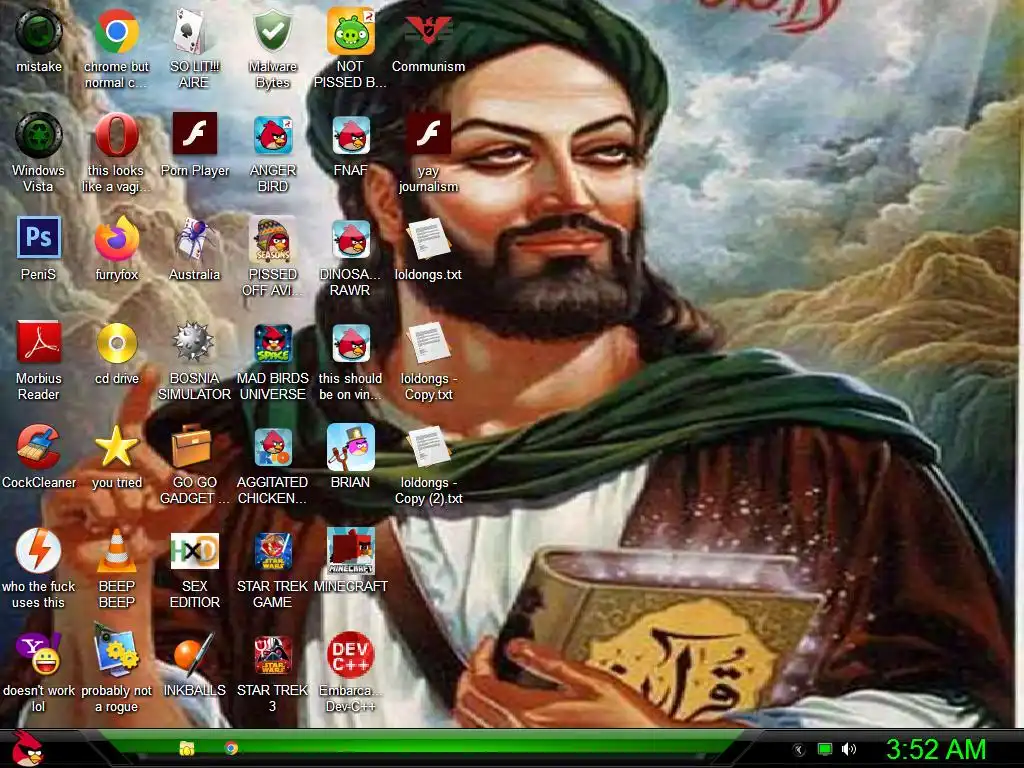Open the 'STAR TREK GAME' icon
This screenshot has width=1024, height=768.
tap(272, 551)
